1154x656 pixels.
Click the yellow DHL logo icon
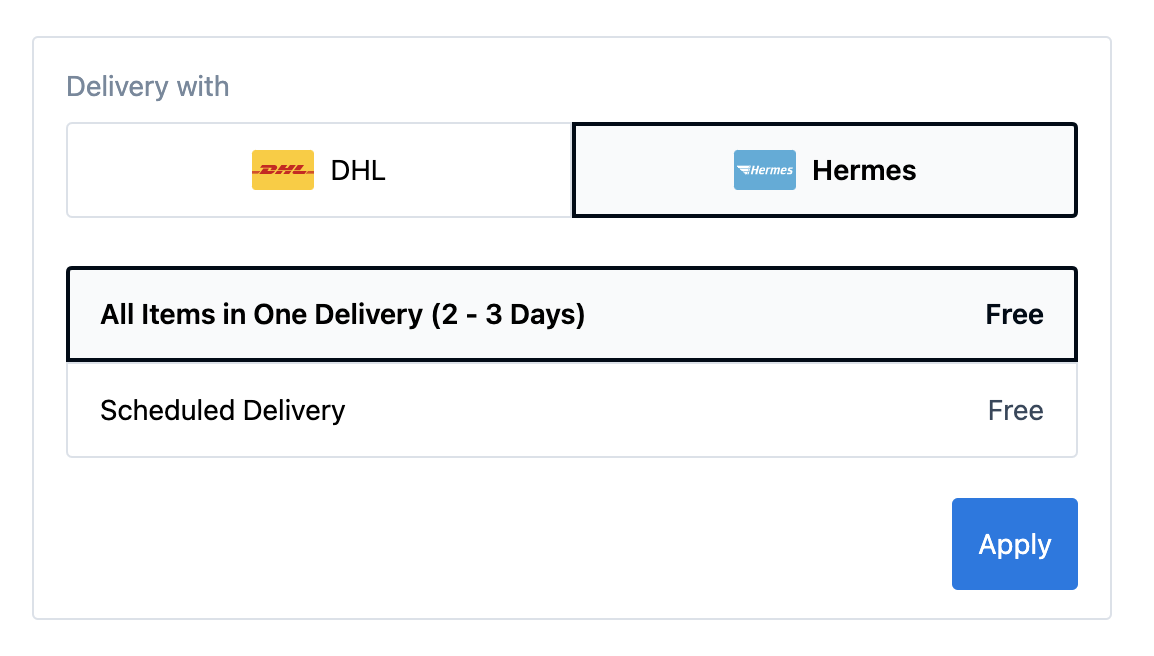282,170
